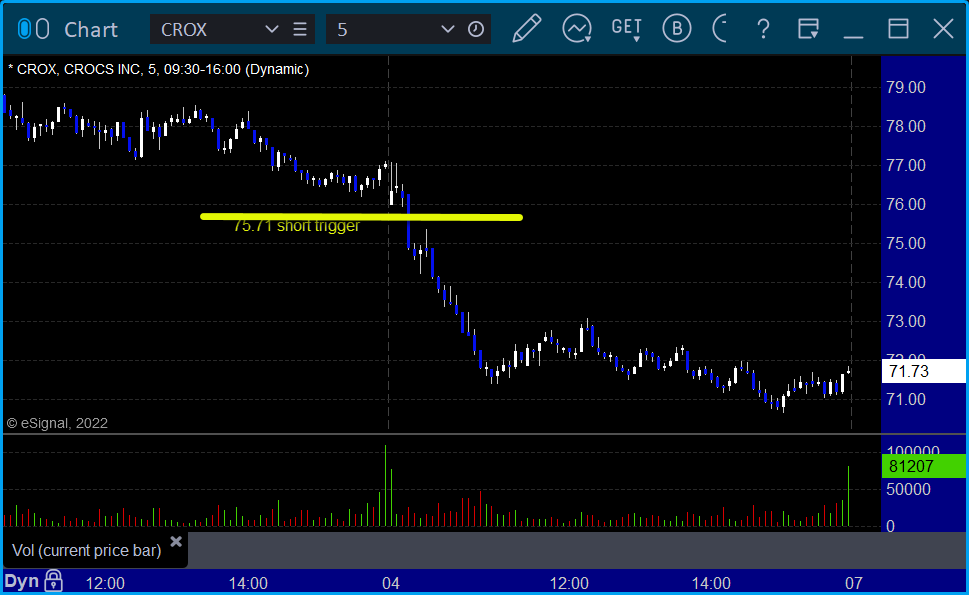The width and height of the screenshot is (969, 595).
Task: Expand the interval 5 dropdown arrow
Action: click(x=447, y=29)
